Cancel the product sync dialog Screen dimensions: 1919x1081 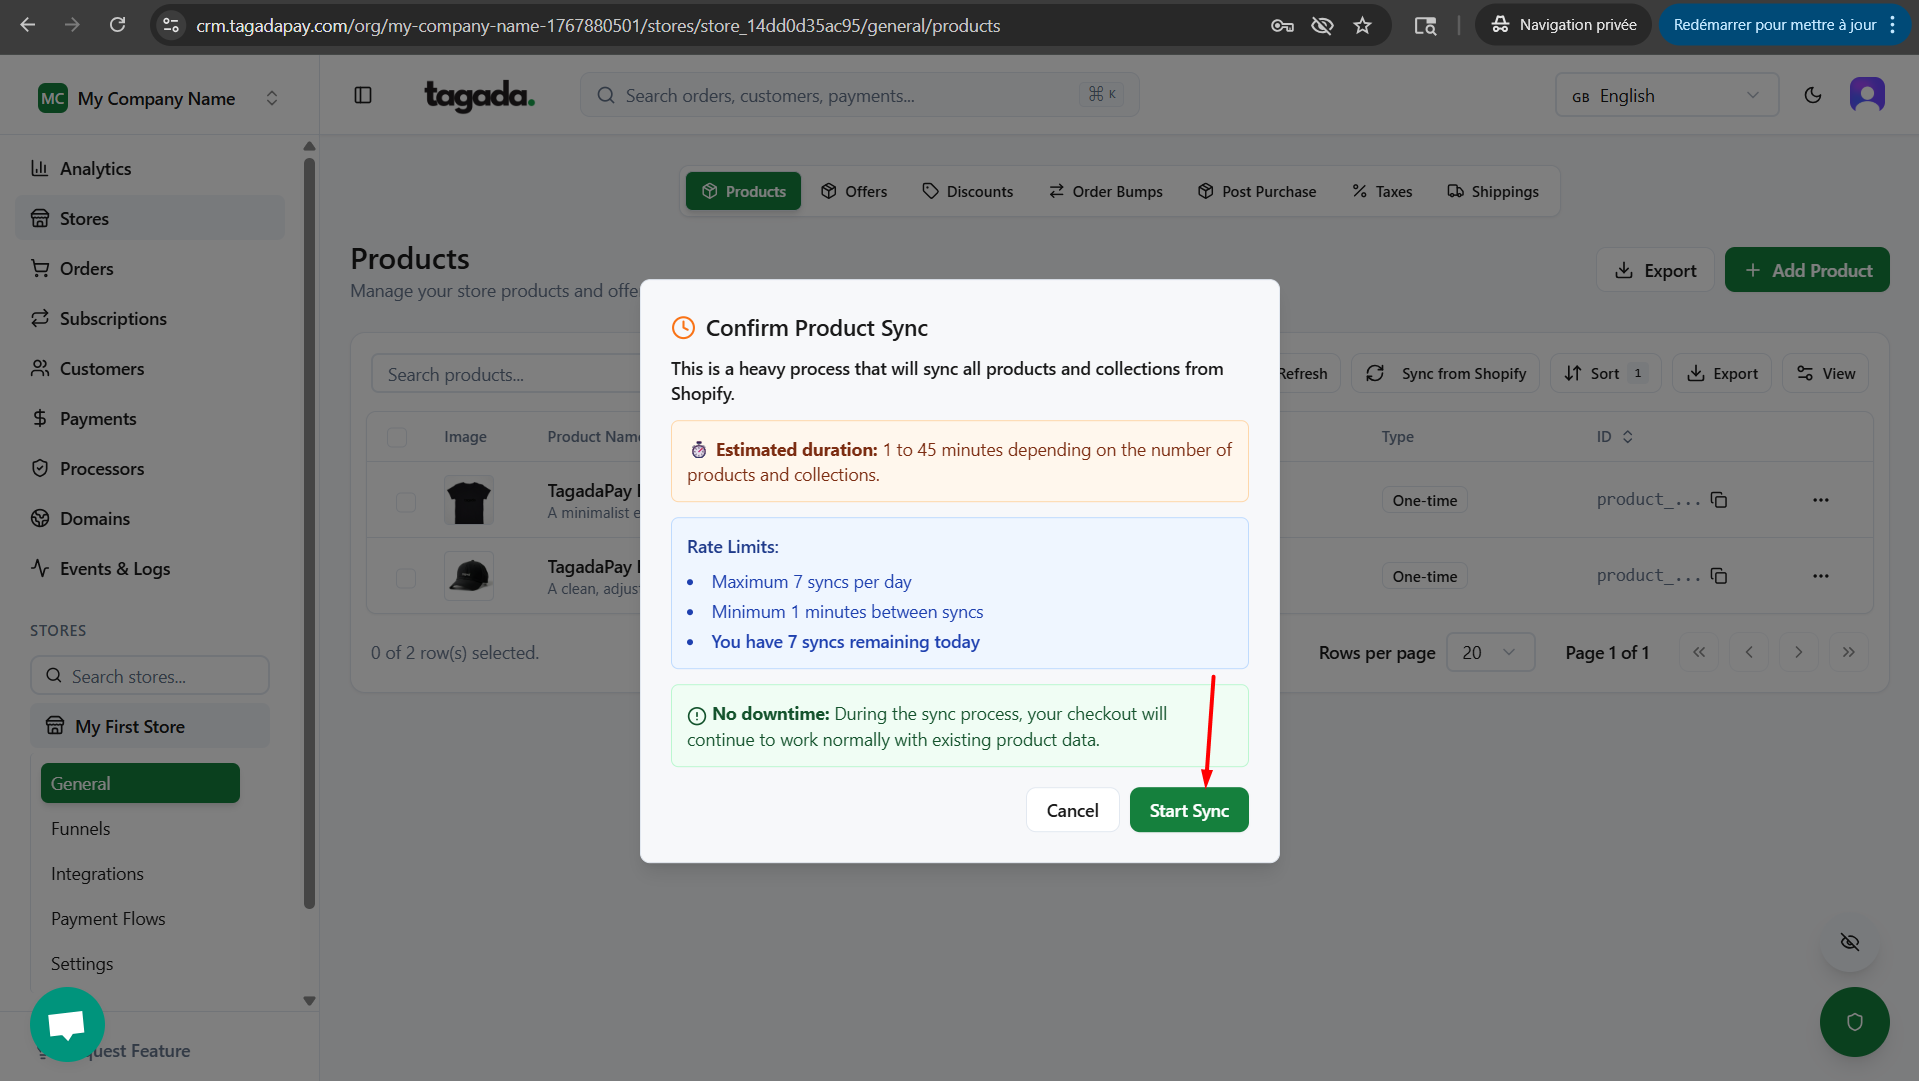click(1072, 810)
